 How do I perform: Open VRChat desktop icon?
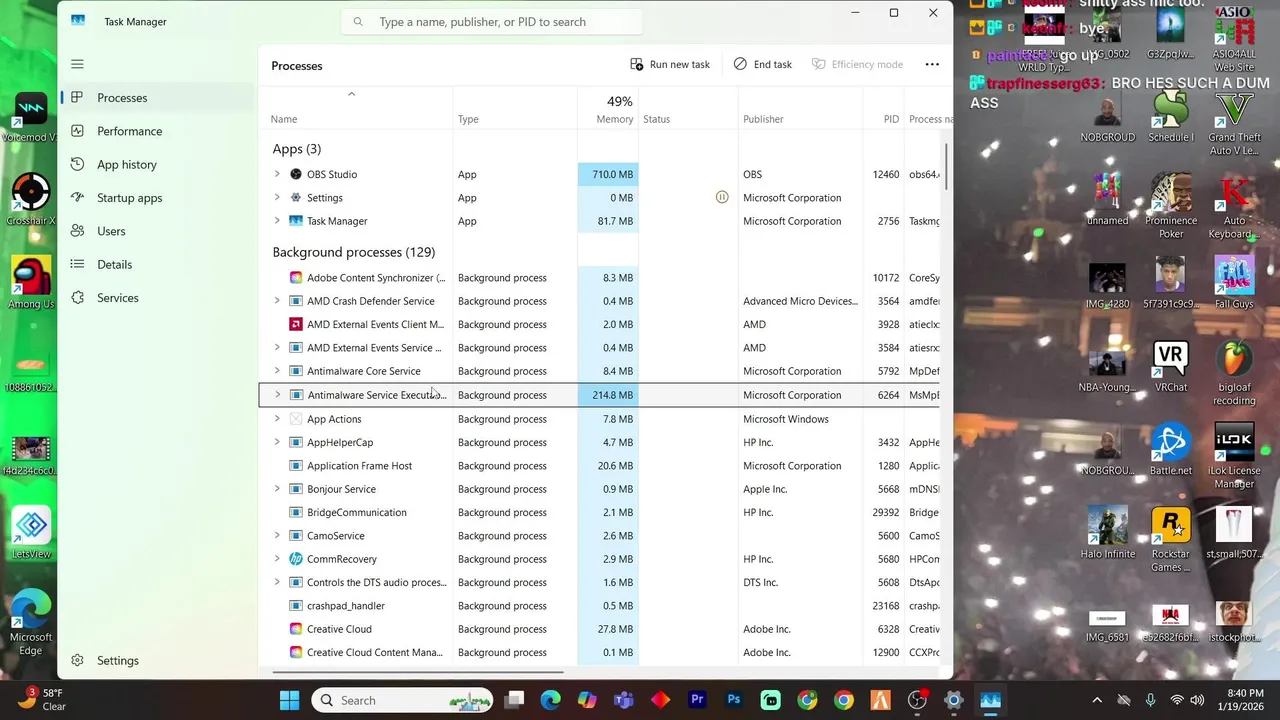[x=1171, y=366]
